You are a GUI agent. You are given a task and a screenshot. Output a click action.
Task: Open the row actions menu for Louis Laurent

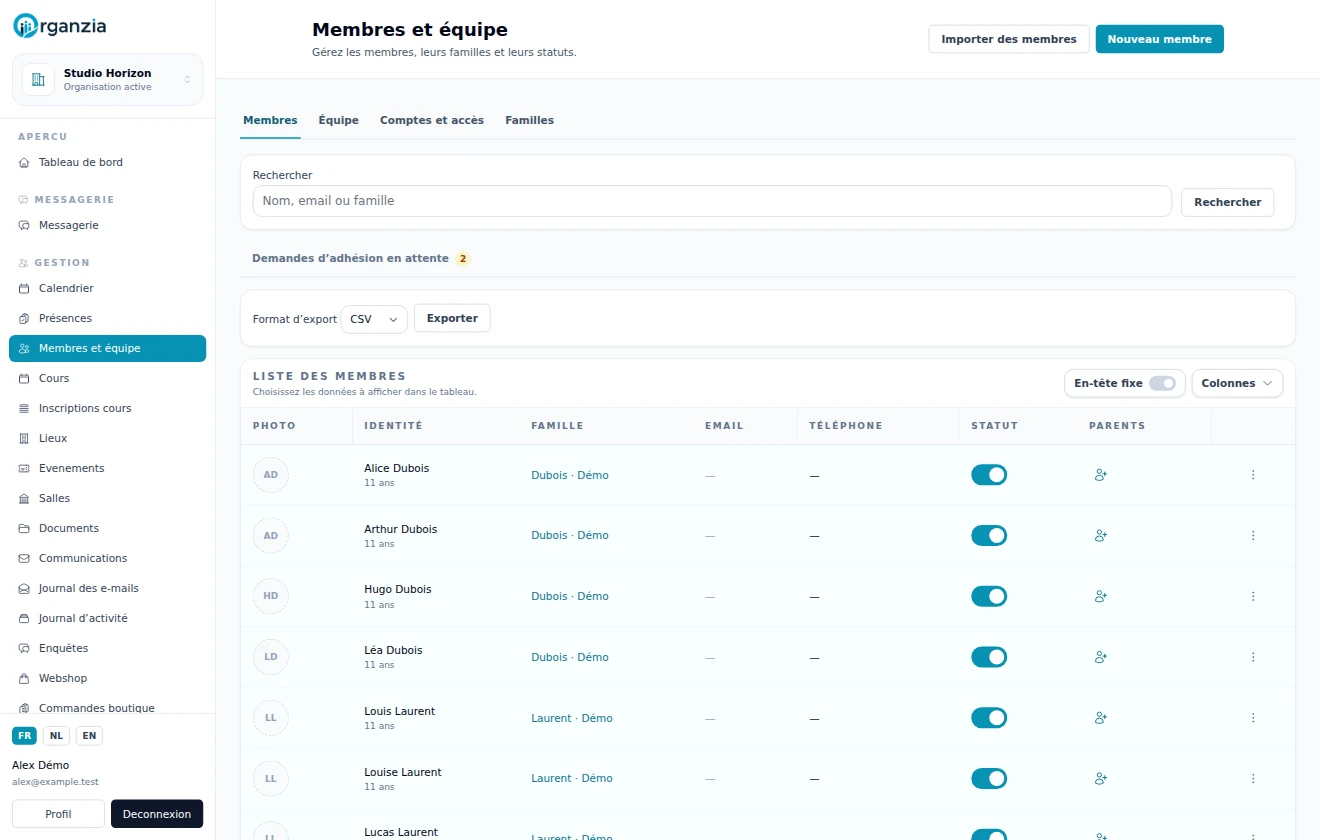(x=1253, y=718)
